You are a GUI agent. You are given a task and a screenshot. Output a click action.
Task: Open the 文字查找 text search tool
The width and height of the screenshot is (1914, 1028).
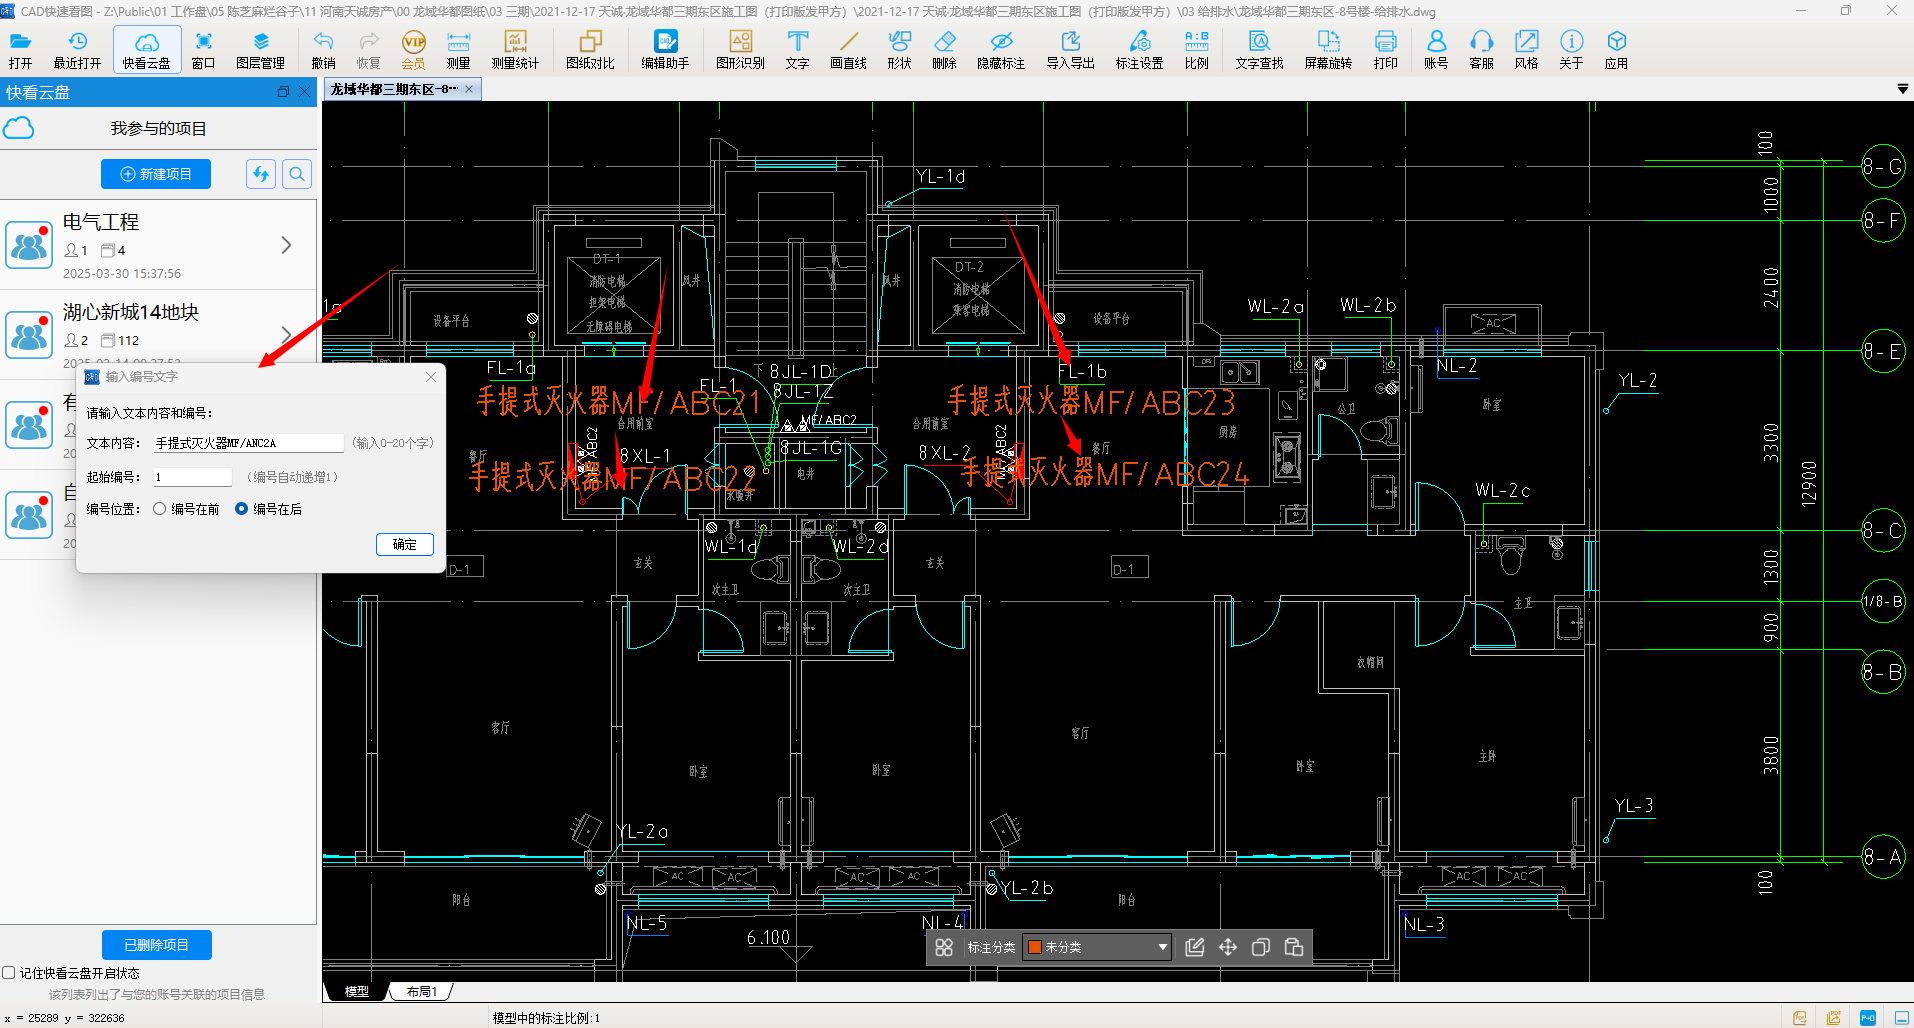point(1259,49)
